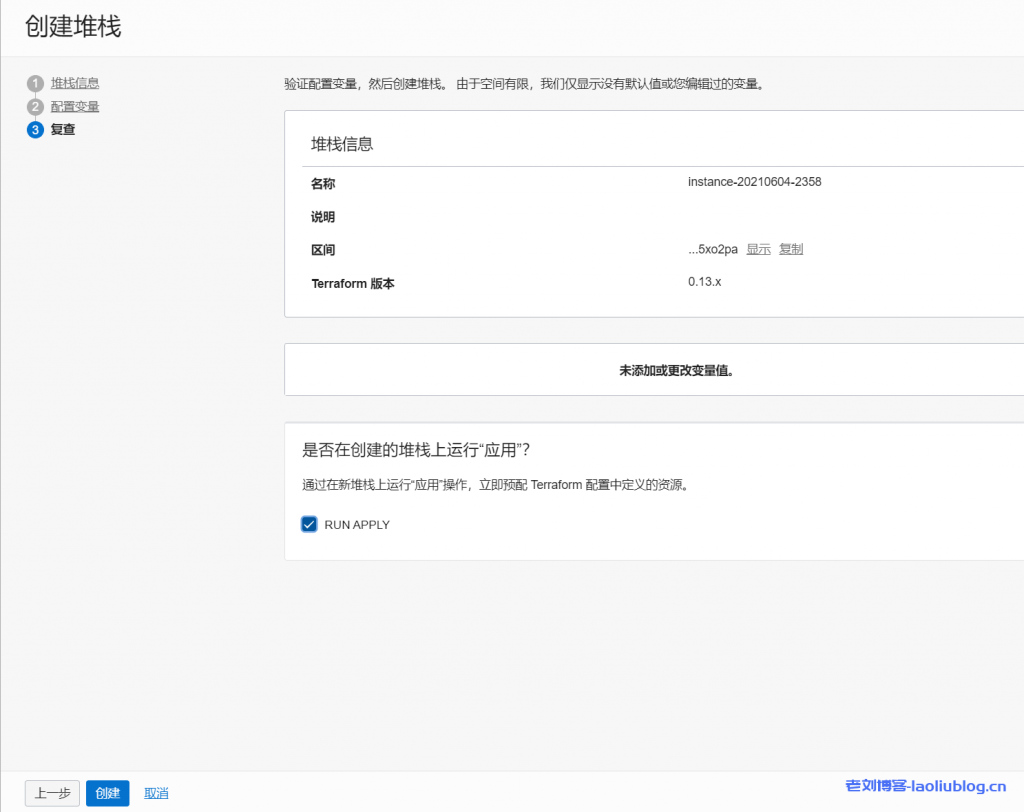Click the 创建堆栈 page title
This screenshot has width=1024, height=812.
coord(73,27)
